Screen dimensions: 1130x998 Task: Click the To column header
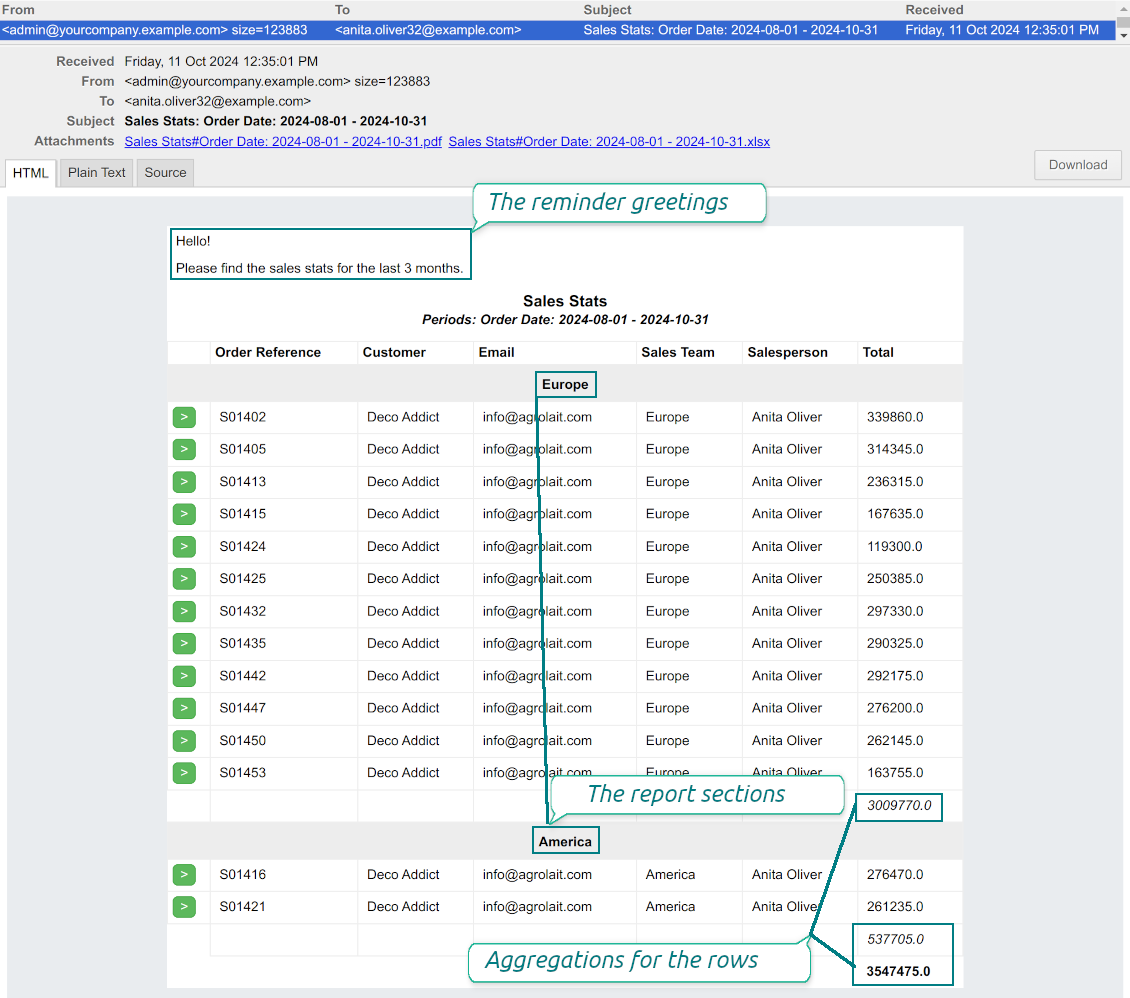click(x=342, y=10)
